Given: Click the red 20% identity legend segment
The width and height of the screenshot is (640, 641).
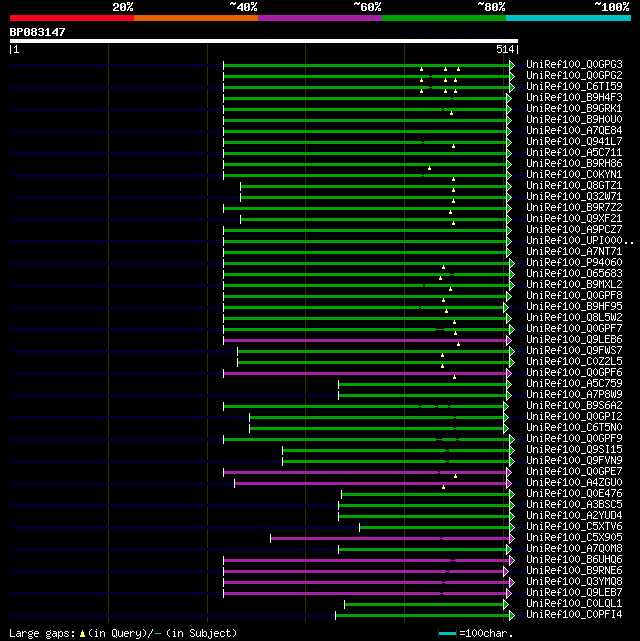Looking at the screenshot, I should point(72,18).
